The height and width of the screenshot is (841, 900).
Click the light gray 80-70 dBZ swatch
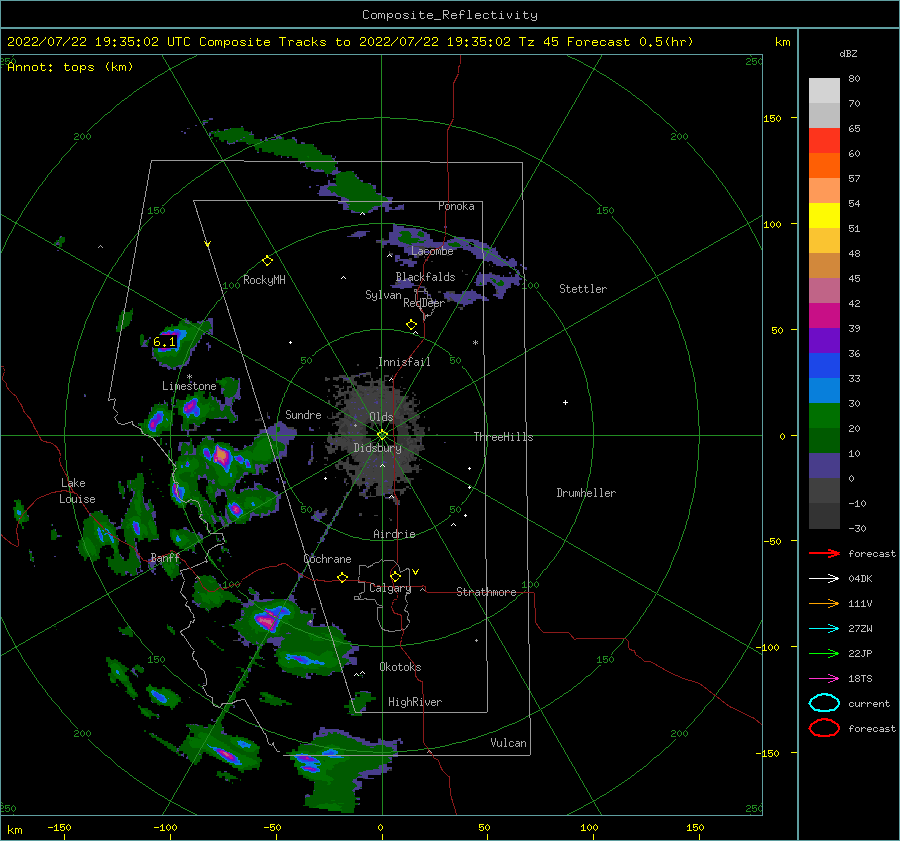[824, 91]
